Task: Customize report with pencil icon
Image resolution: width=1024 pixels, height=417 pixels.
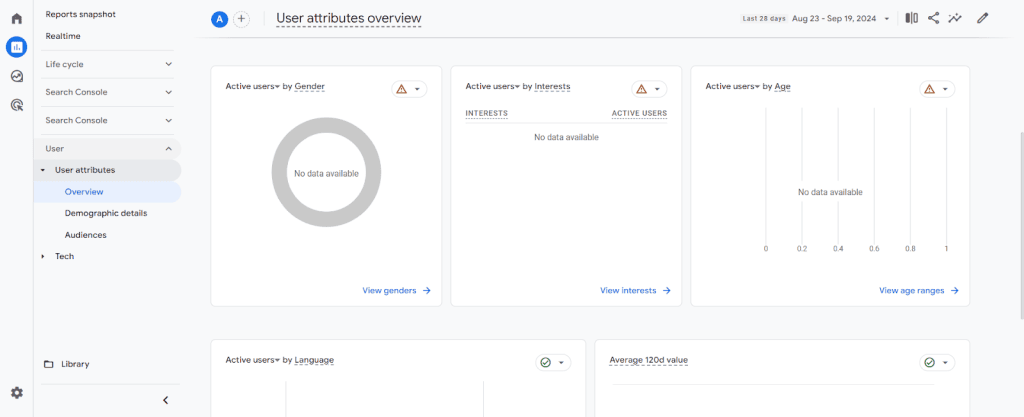Action: (982, 18)
